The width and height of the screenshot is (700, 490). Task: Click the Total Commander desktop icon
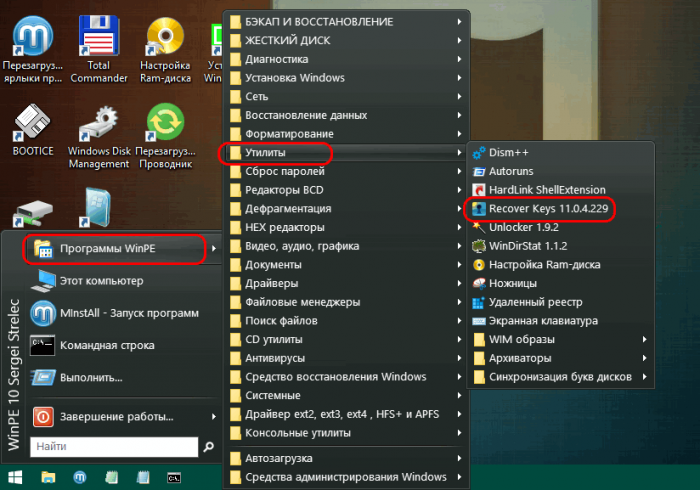coord(99,50)
